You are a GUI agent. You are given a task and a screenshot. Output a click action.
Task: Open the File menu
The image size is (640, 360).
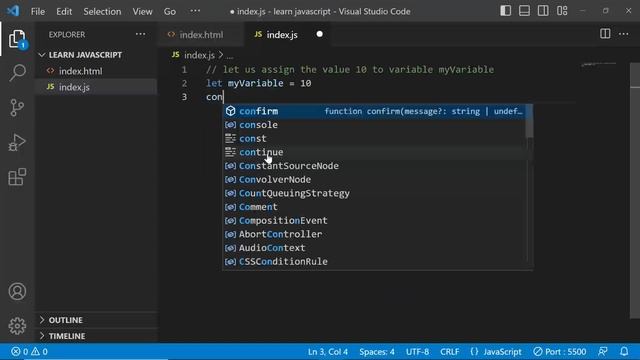38,11
